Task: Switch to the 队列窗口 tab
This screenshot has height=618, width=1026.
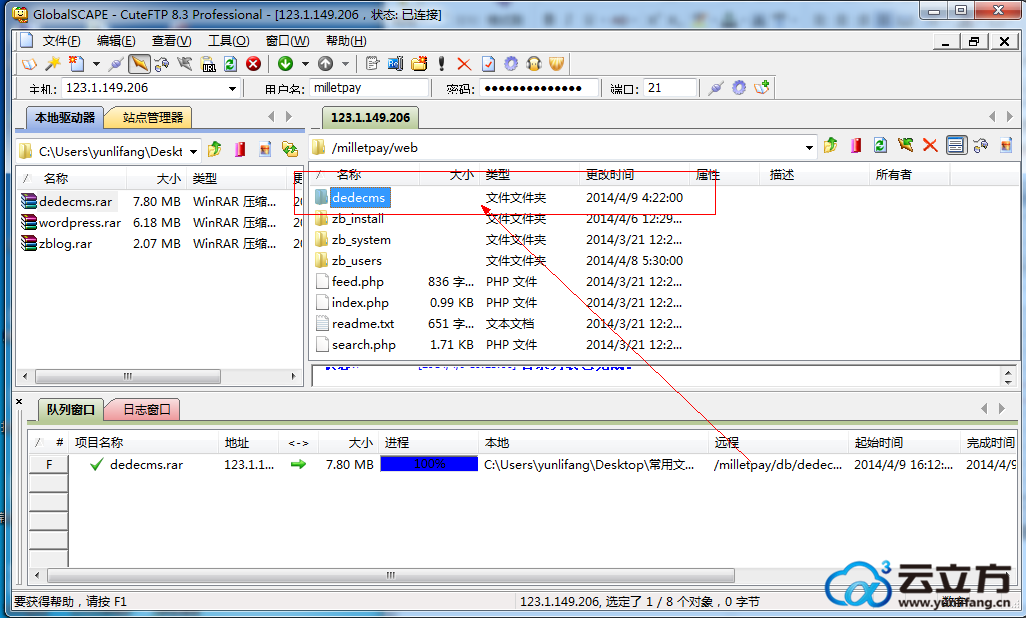Action: point(70,410)
